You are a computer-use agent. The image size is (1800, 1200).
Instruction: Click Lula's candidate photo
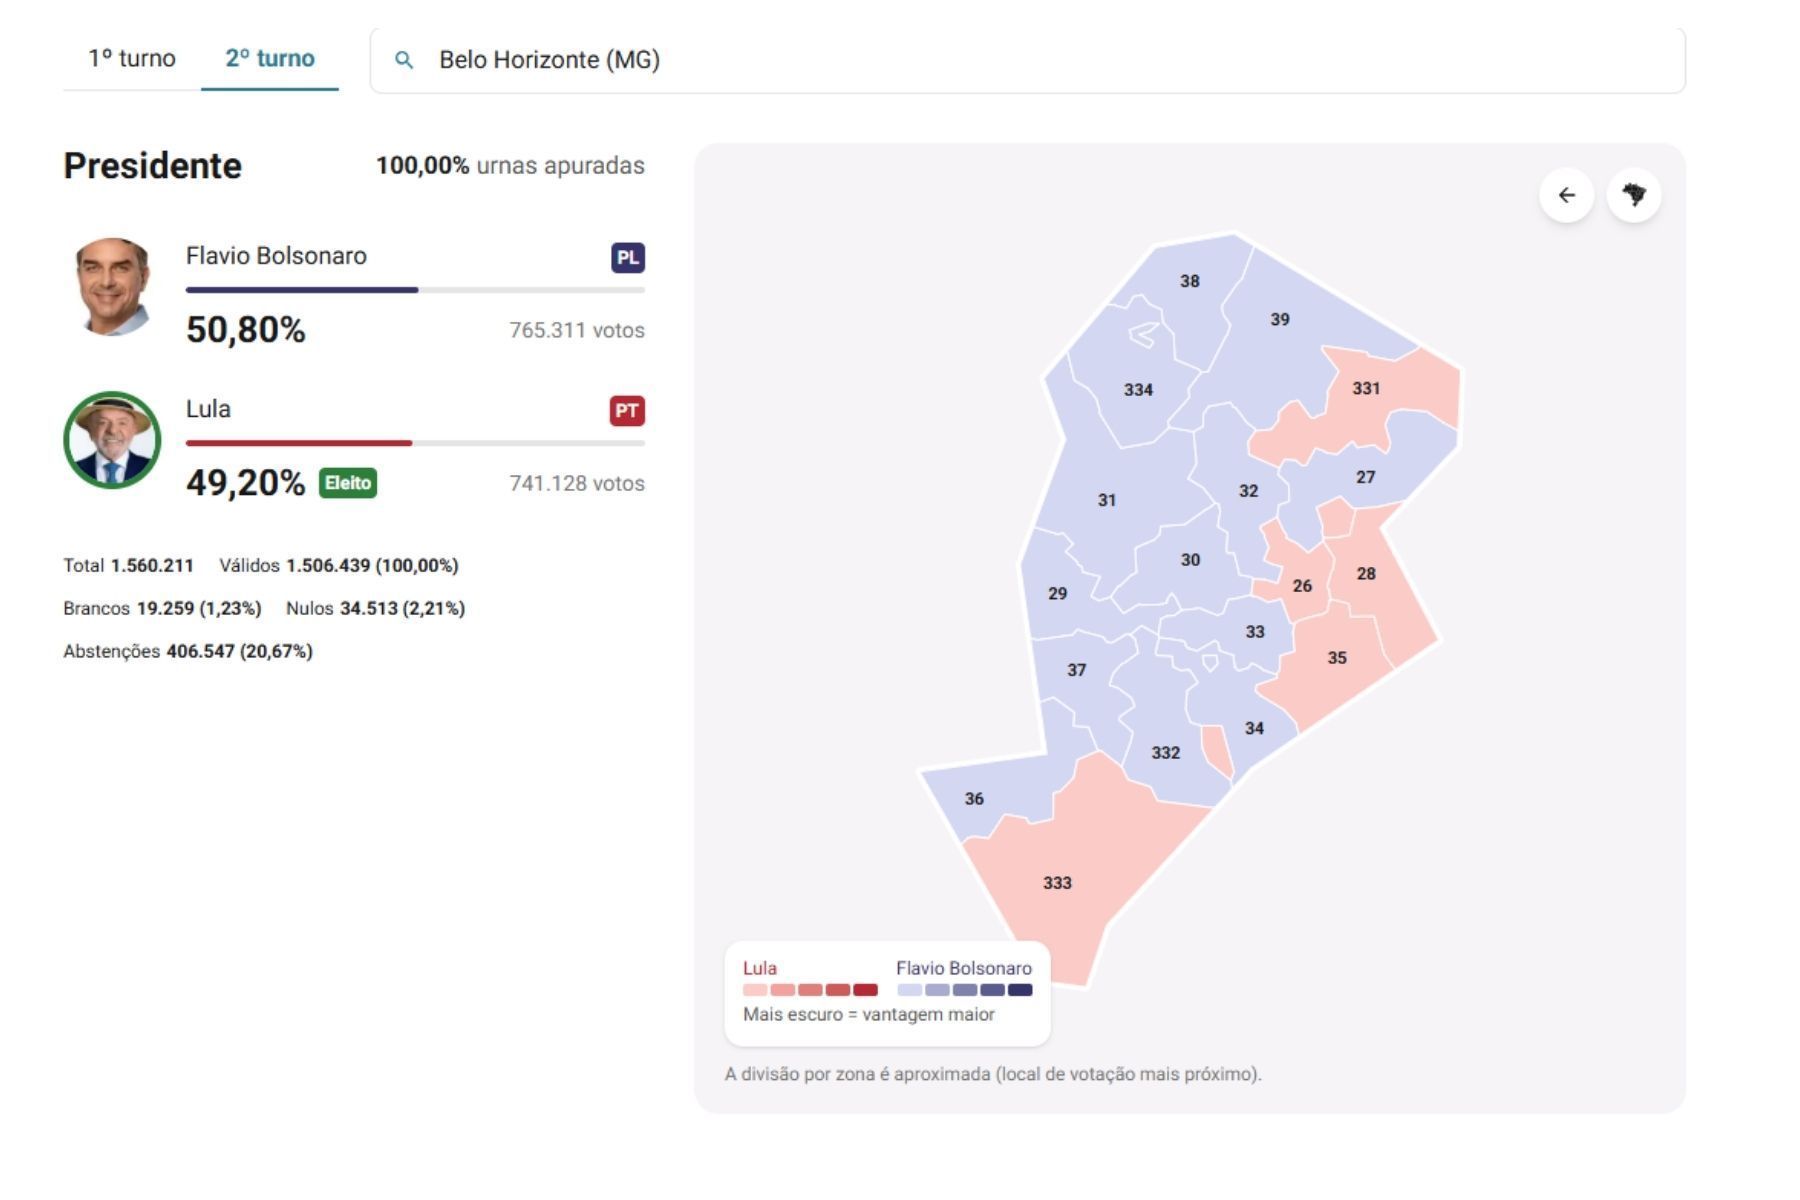(113, 440)
